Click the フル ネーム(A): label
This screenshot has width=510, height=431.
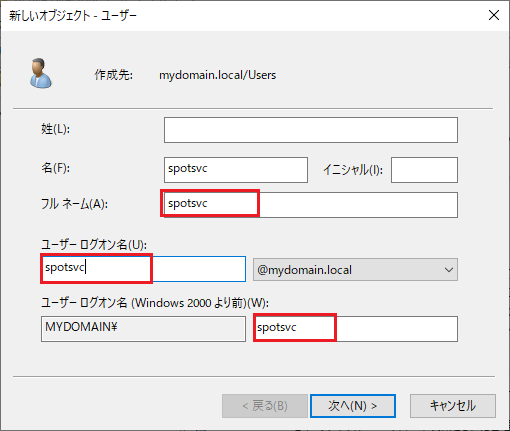click(x=74, y=204)
